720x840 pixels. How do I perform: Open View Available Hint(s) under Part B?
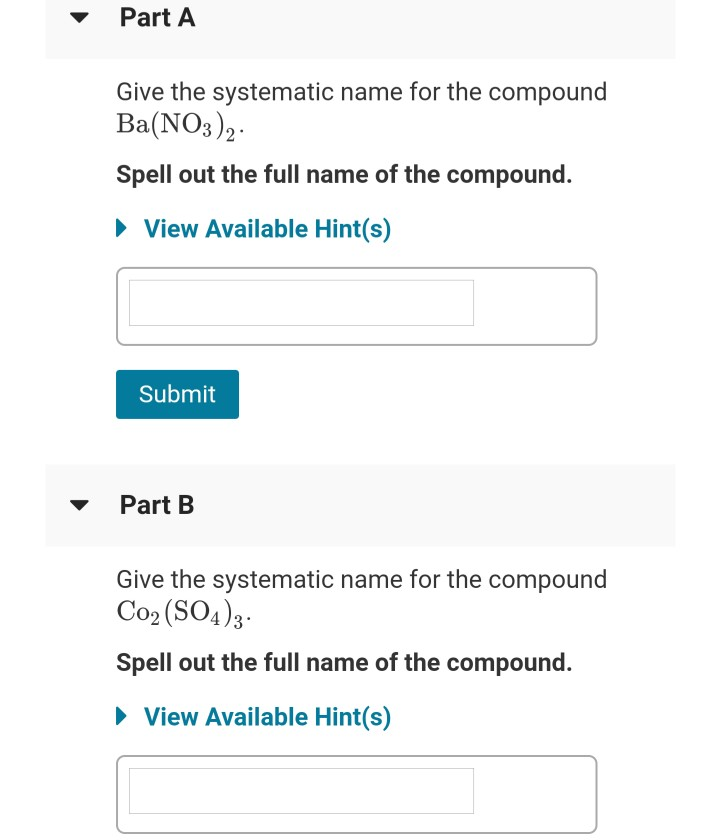click(267, 717)
